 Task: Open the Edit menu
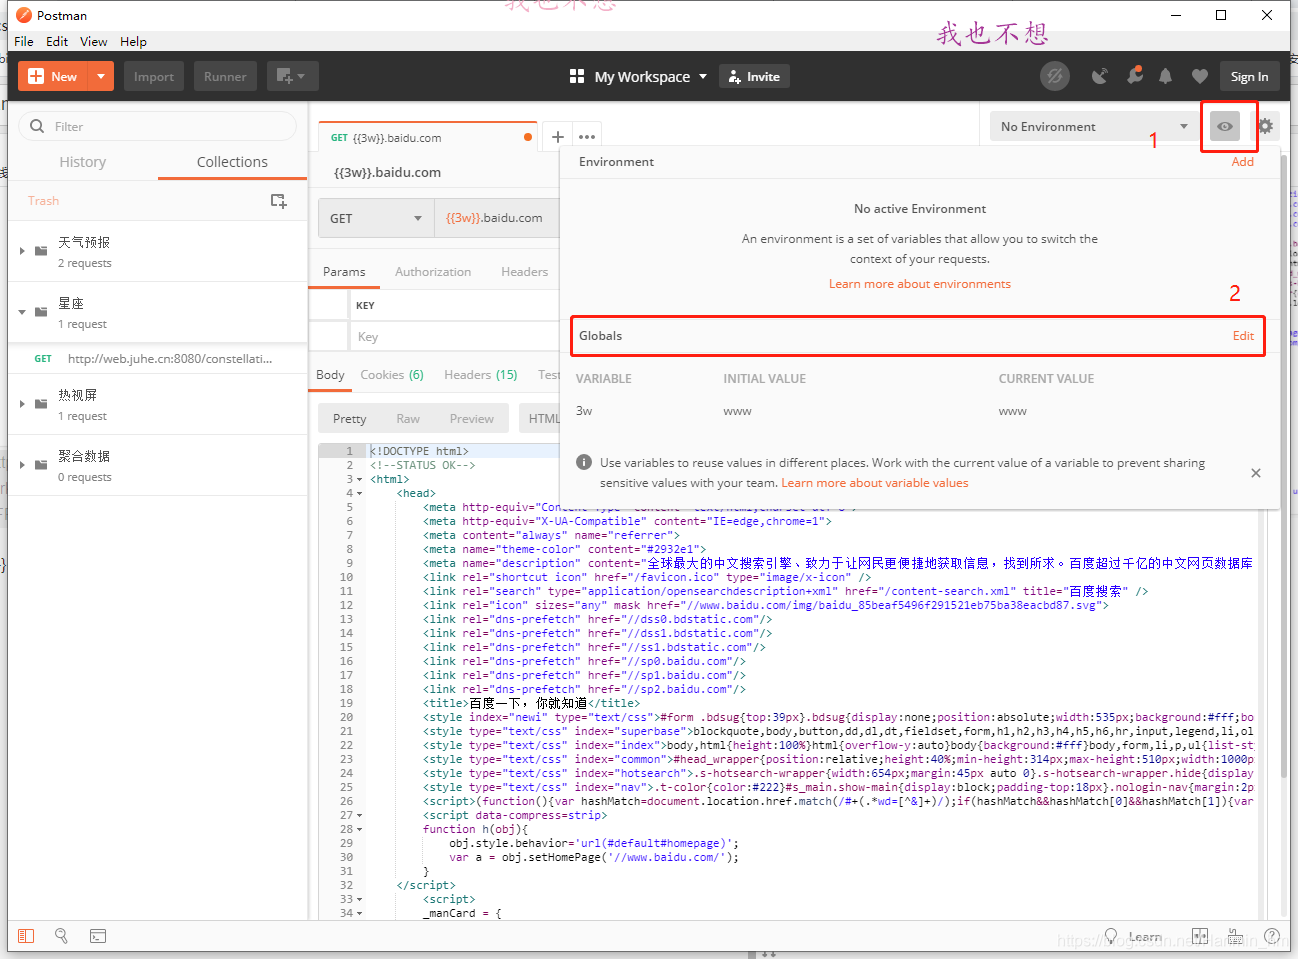pyautogui.click(x=57, y=41)
